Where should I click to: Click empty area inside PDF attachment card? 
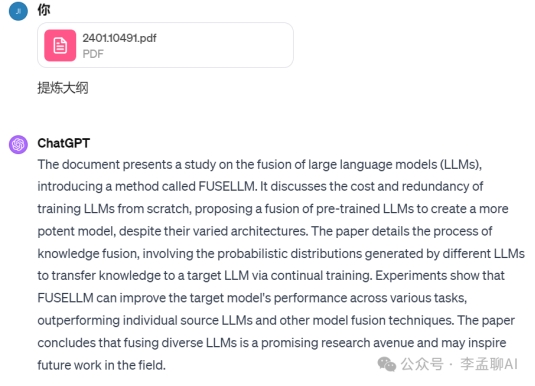[225, 45]
